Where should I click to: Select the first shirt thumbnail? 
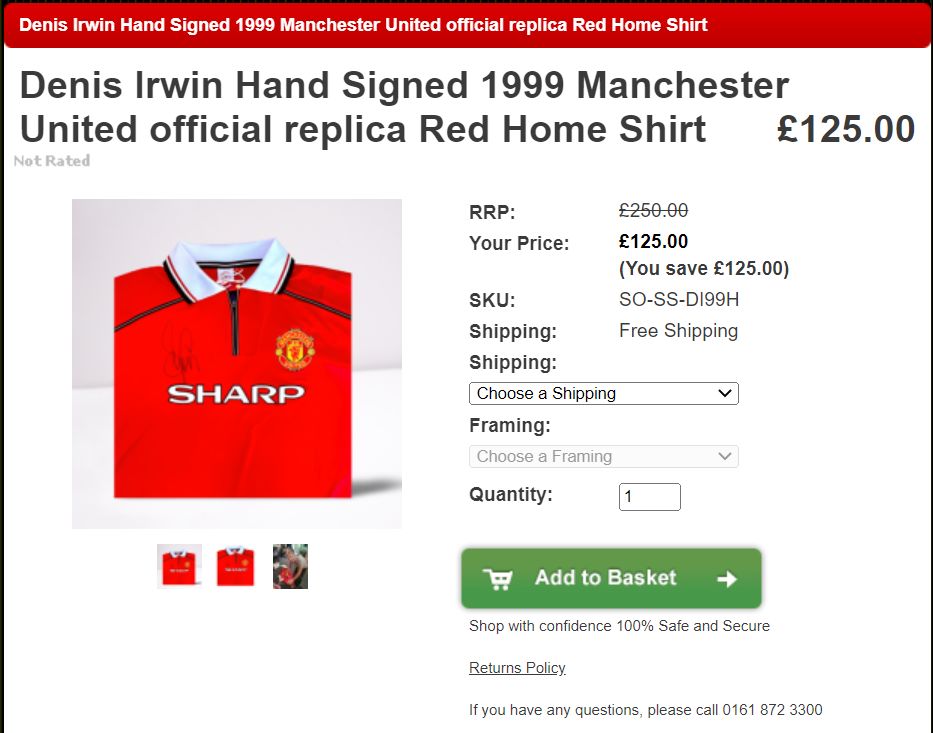click(179, 566)
